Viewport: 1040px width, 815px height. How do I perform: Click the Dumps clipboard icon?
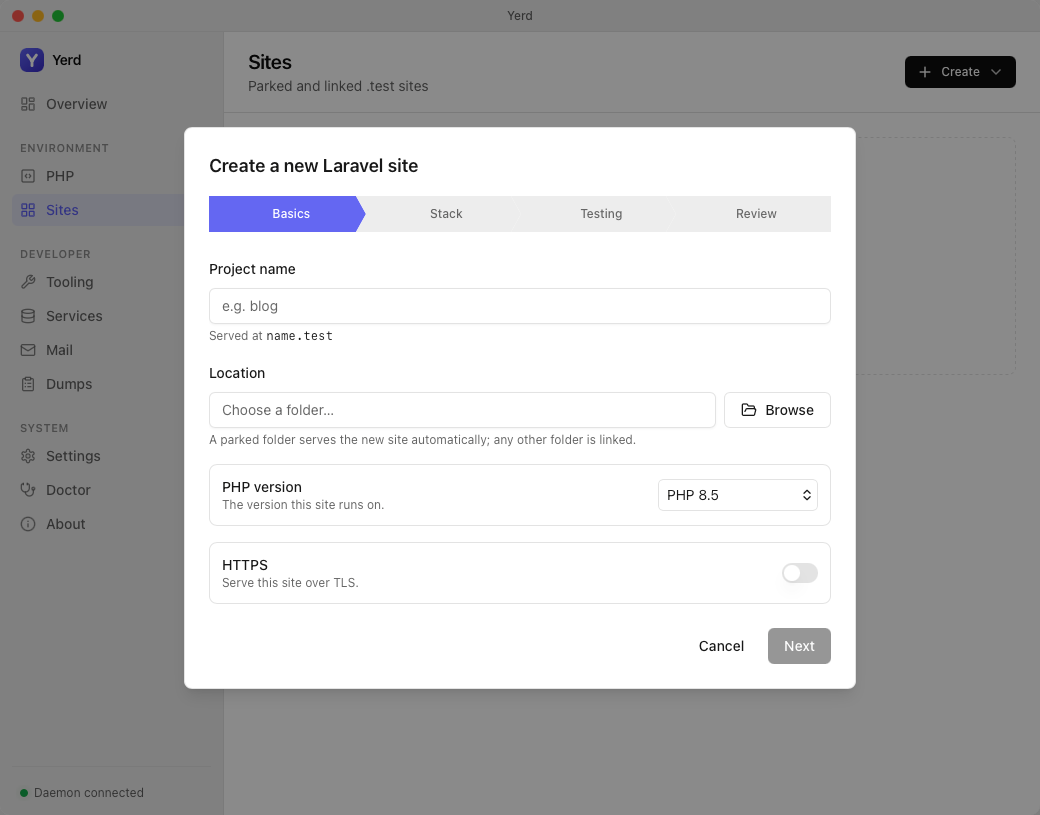28,384
